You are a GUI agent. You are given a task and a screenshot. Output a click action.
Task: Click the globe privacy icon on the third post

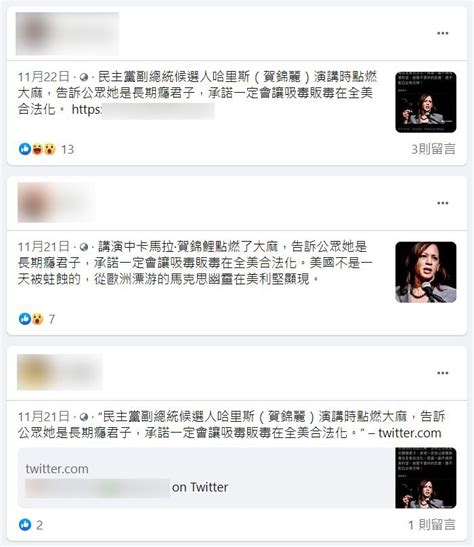click(84, 417)
